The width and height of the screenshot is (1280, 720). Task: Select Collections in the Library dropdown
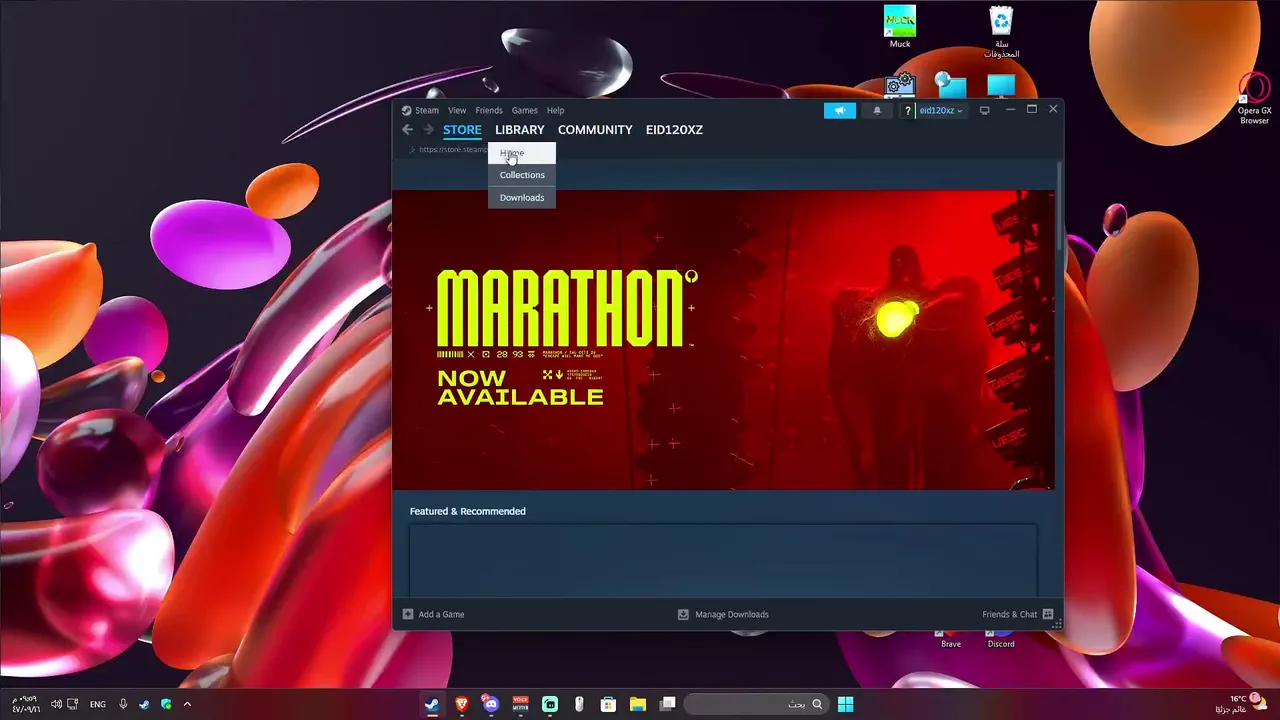tap(522, 175)
